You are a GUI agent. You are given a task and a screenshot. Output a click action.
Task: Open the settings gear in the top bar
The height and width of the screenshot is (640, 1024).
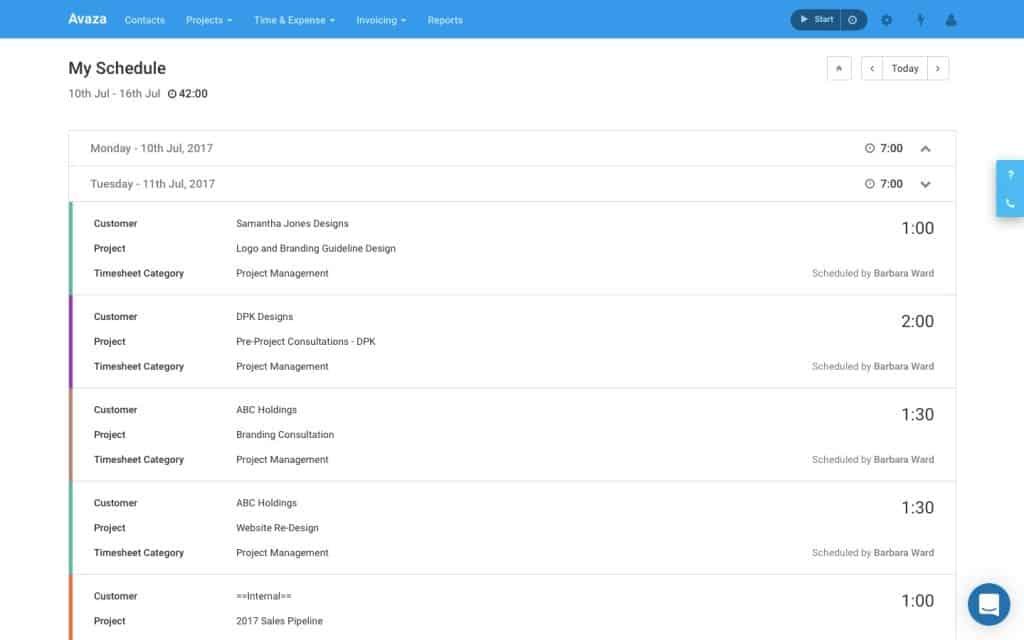(x=886, y=19)
